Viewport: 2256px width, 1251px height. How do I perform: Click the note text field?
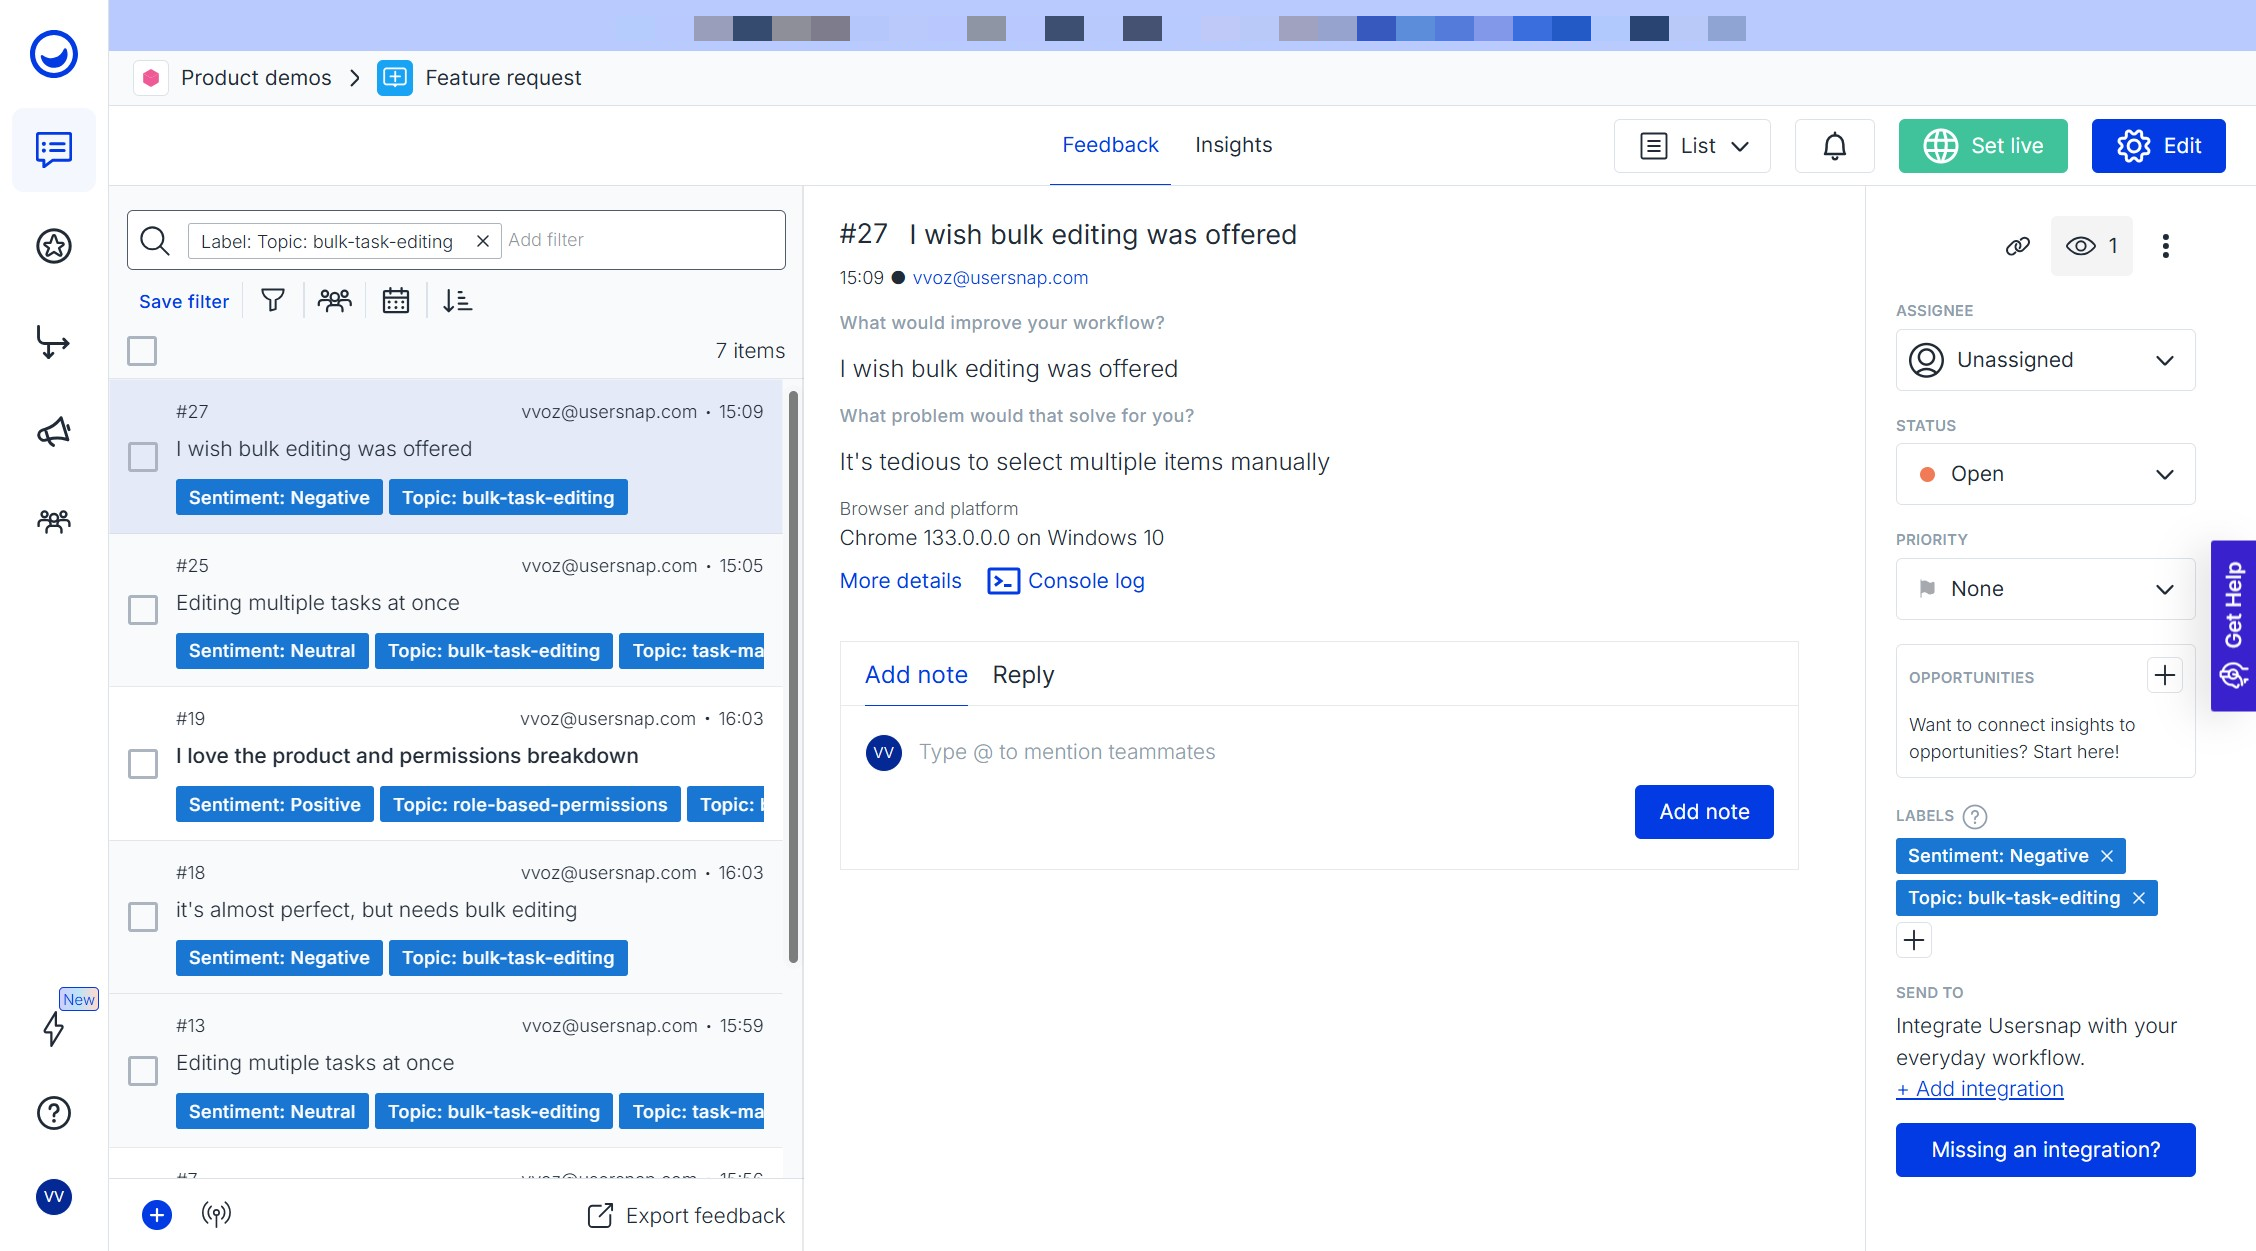point(1067,752)
